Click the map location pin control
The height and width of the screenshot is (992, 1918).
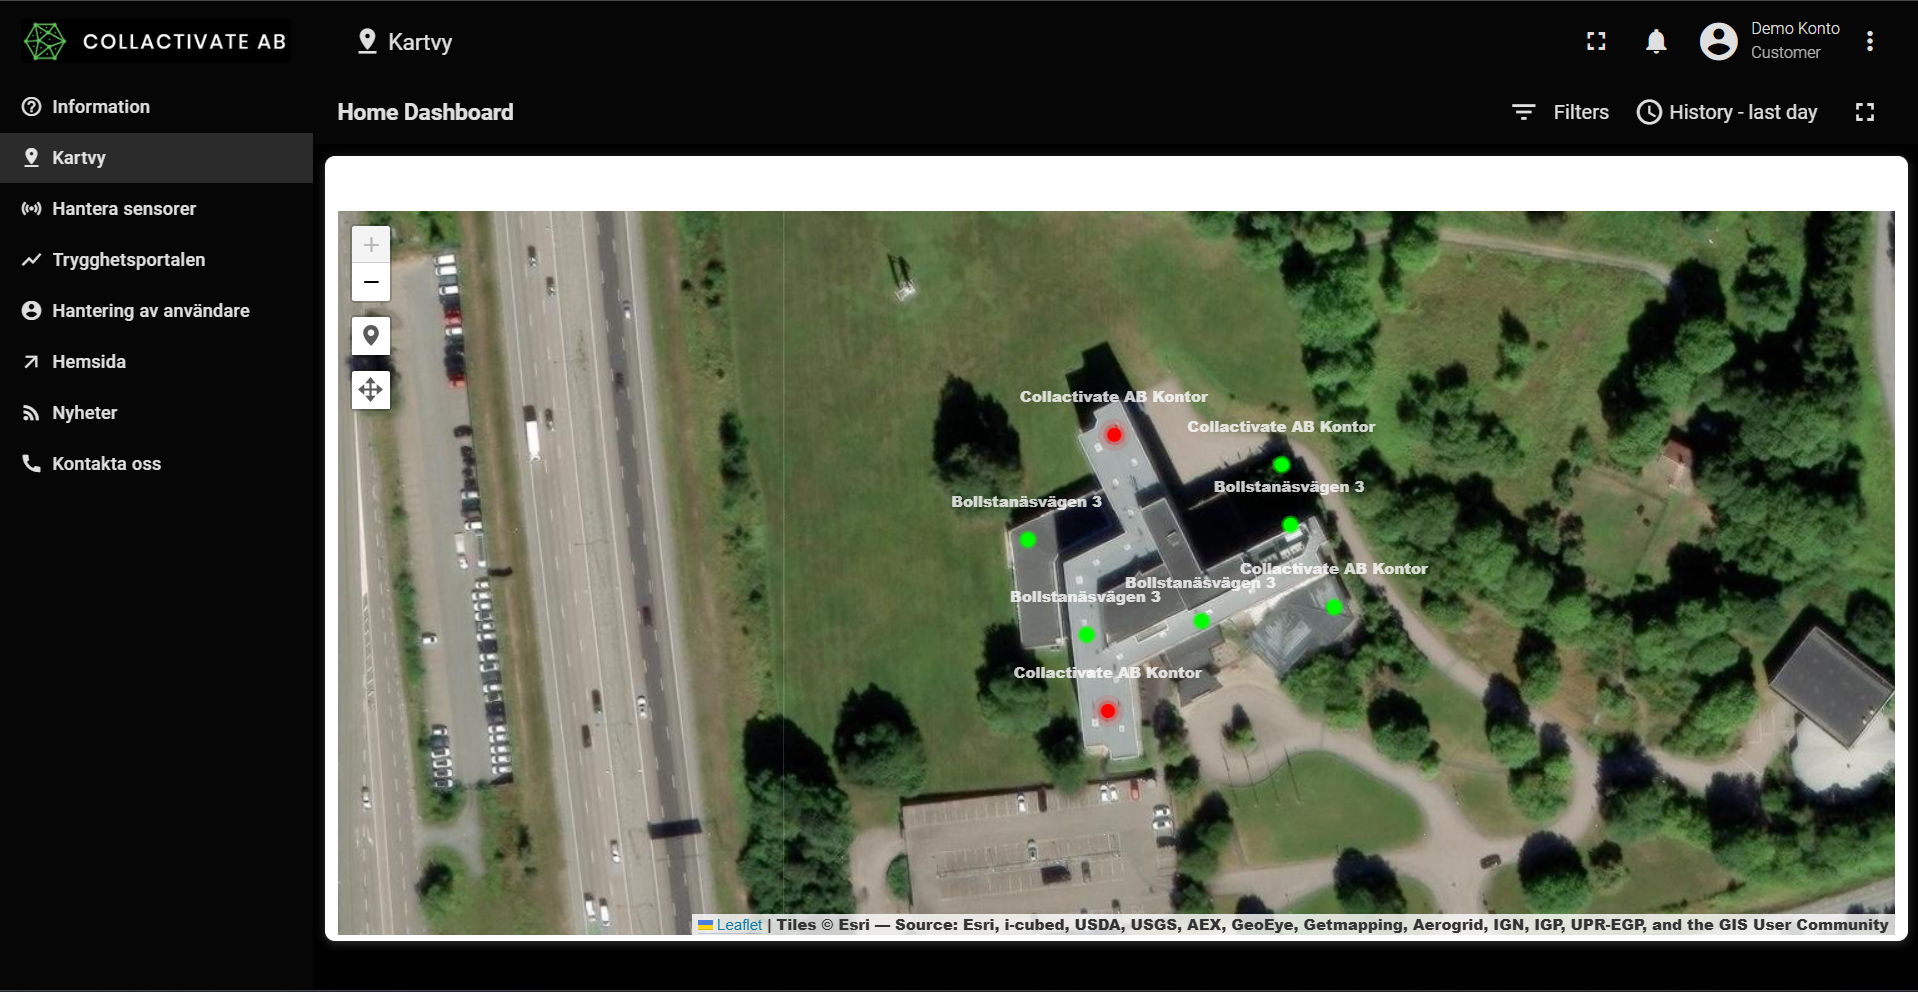click(x=371, y=336)
